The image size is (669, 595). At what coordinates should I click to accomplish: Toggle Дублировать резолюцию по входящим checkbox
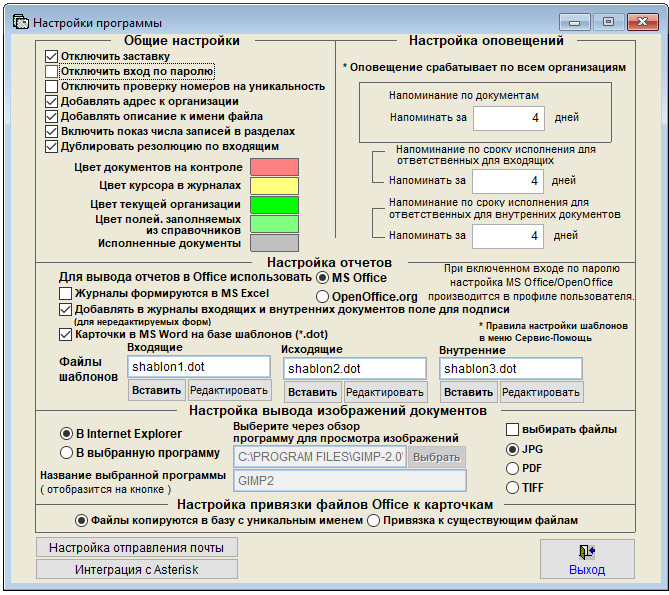pyautogui.click(x=51, y=146)
